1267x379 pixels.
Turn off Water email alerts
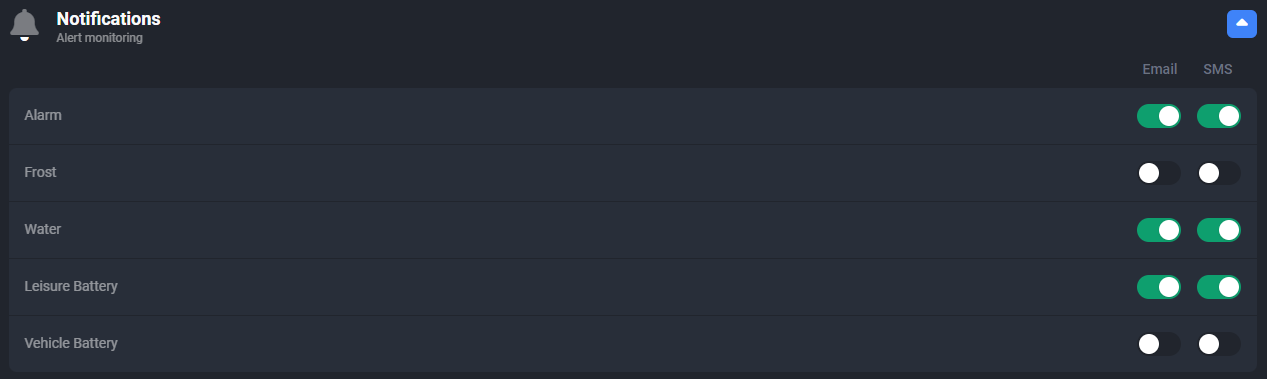point(1159,230)
